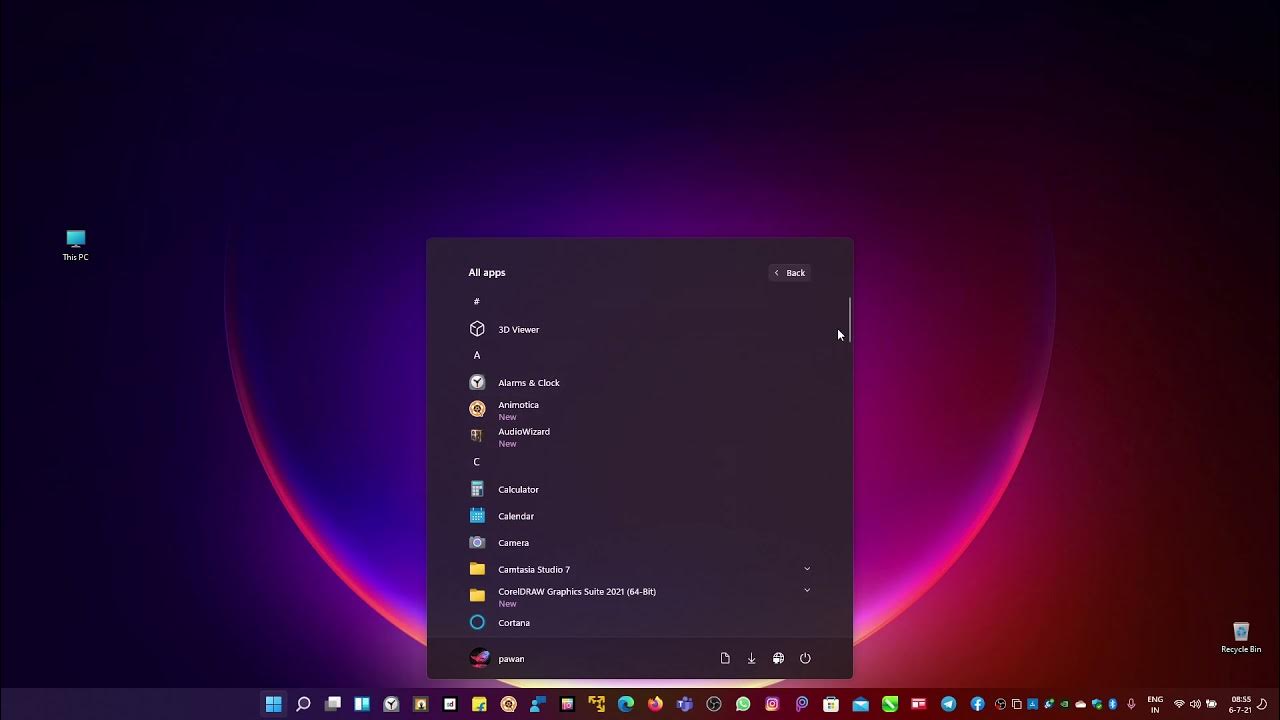Open the volume speaker tray icon

[x=1195, y=704]
